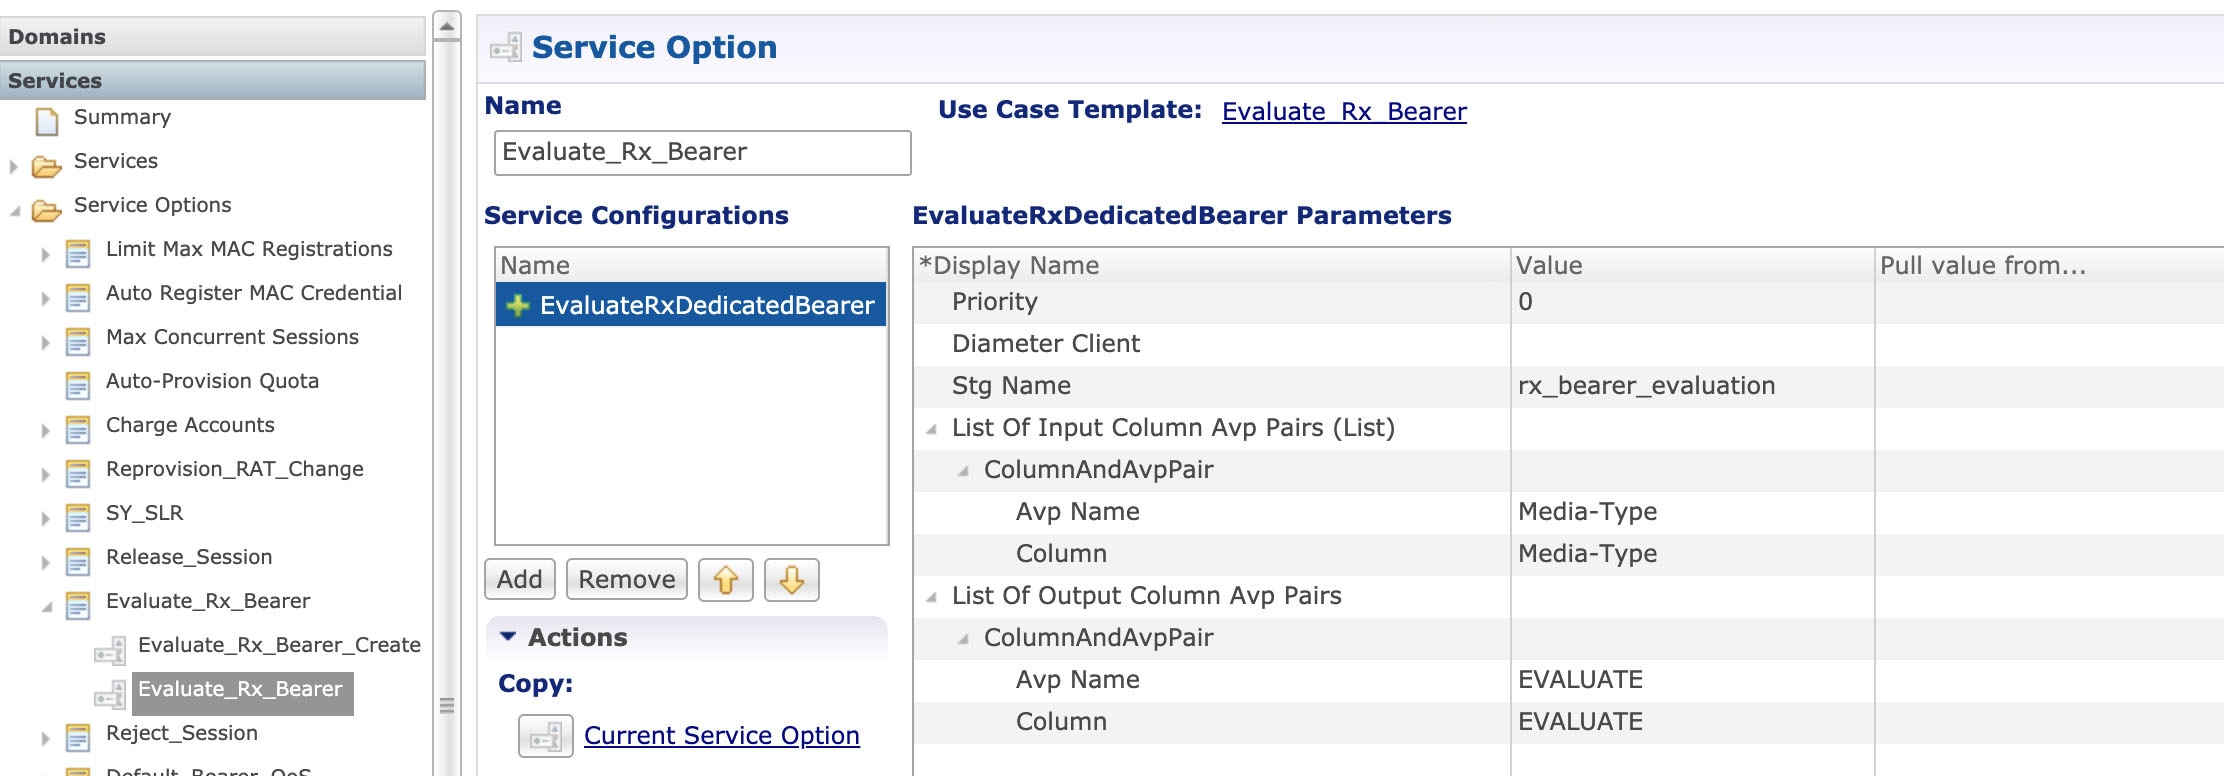Click the Summary document icon
Image resolution: width=2224 pixels, height=776 pixels.
47,121
